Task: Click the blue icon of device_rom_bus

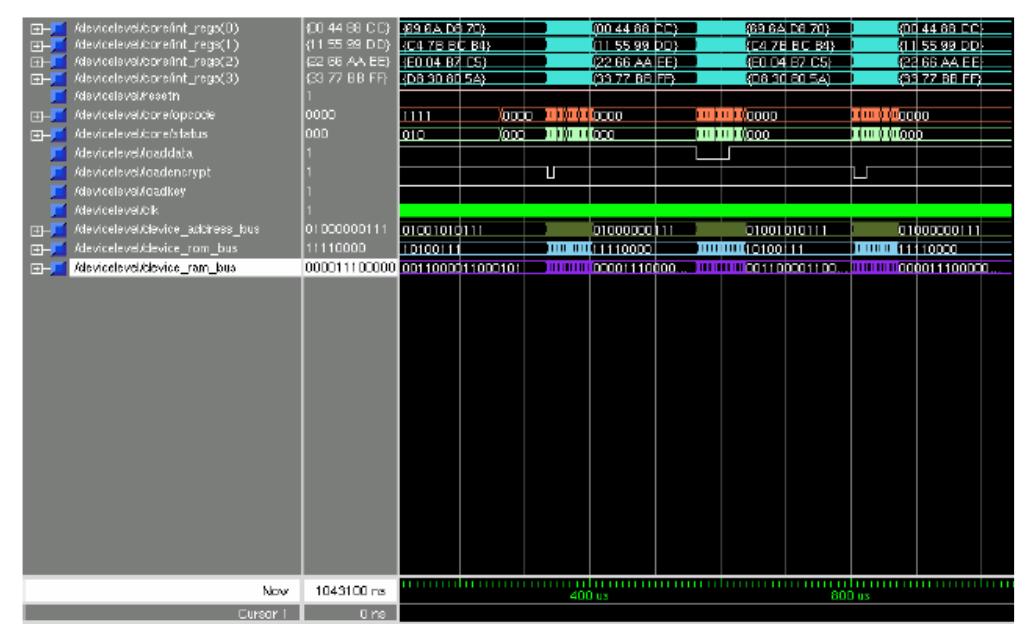Action: point(59,249)
